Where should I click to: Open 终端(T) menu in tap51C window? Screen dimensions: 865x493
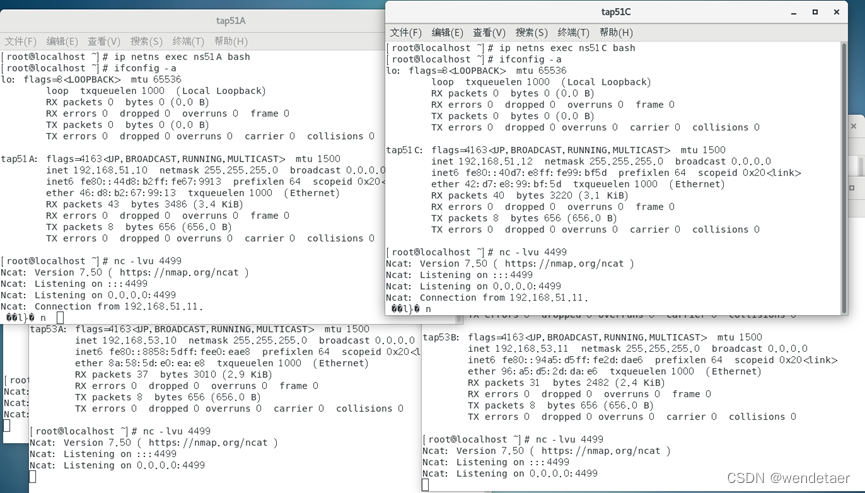(574, 33)
